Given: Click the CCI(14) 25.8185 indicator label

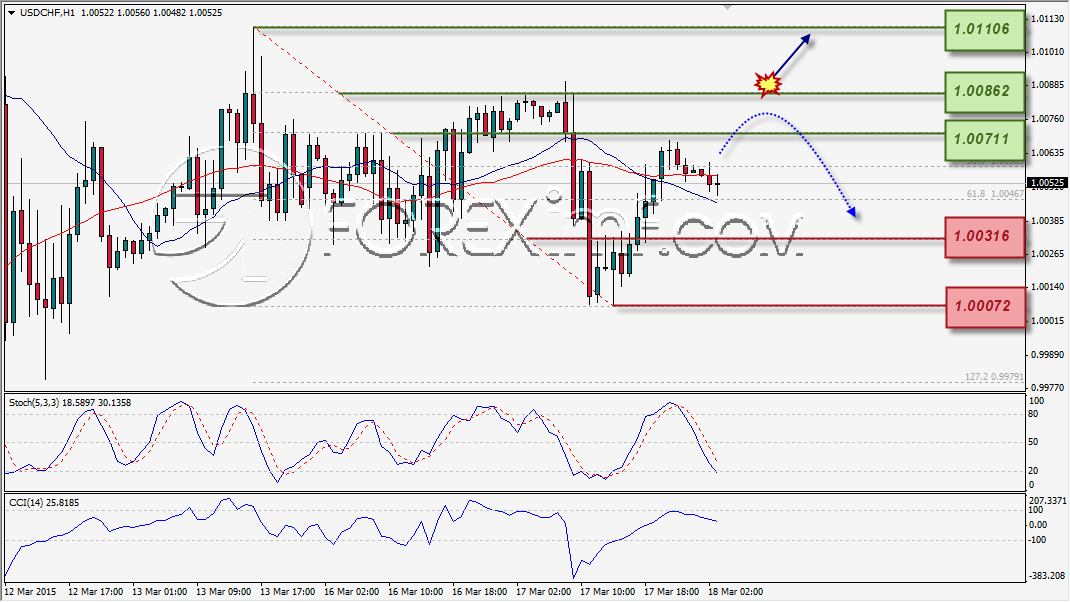Looking at the screenshot, I should (44, 503).
